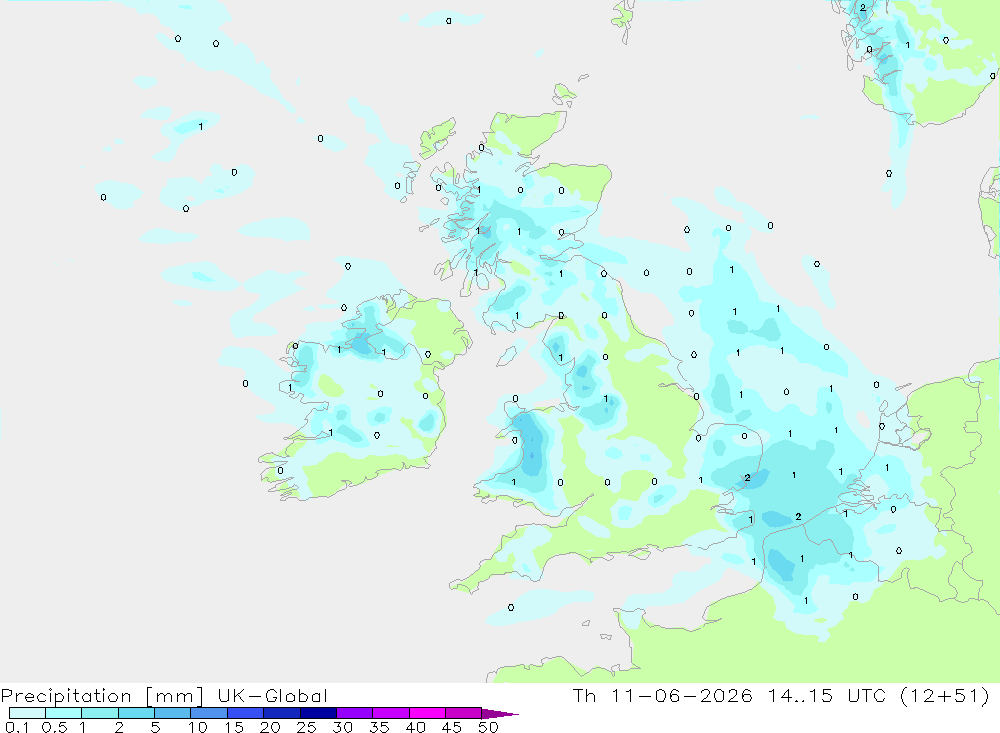Click the 0.1–0.5 mm palest cyan legend swatch
The height and width of the screenshot is (733, 1000).
(x=27, y=713)
